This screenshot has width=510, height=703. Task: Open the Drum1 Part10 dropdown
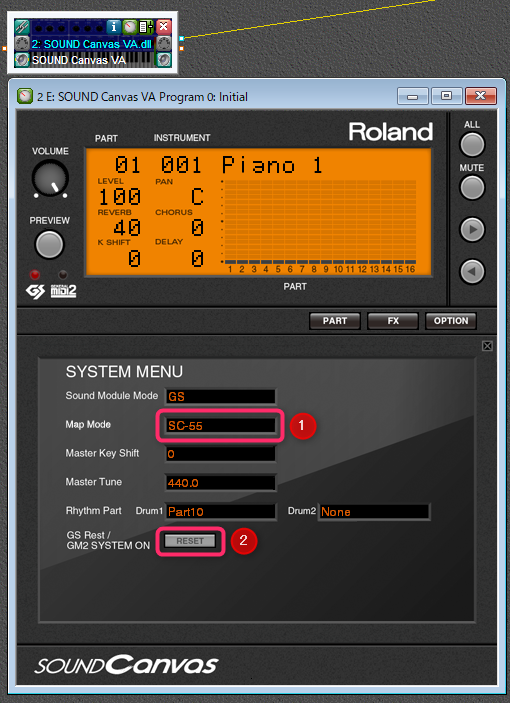[220, 512]
